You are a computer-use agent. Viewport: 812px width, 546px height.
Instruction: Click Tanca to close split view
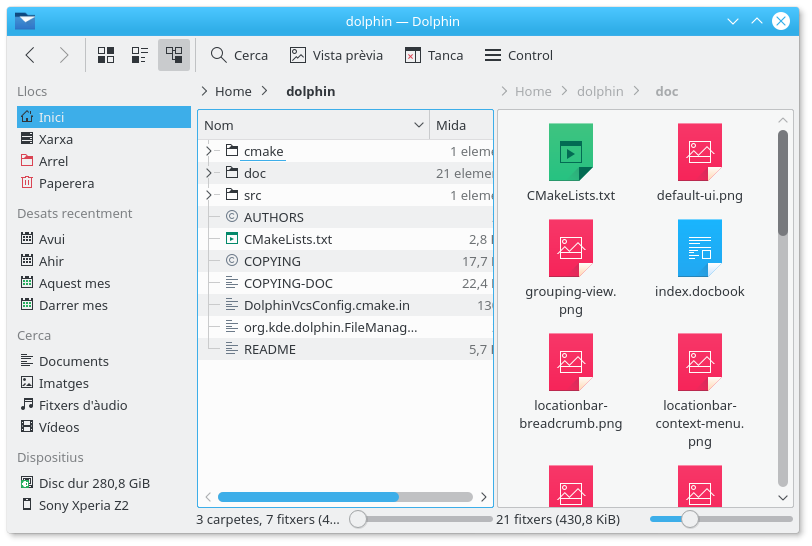pyautogui.click(x=433, y=55)
